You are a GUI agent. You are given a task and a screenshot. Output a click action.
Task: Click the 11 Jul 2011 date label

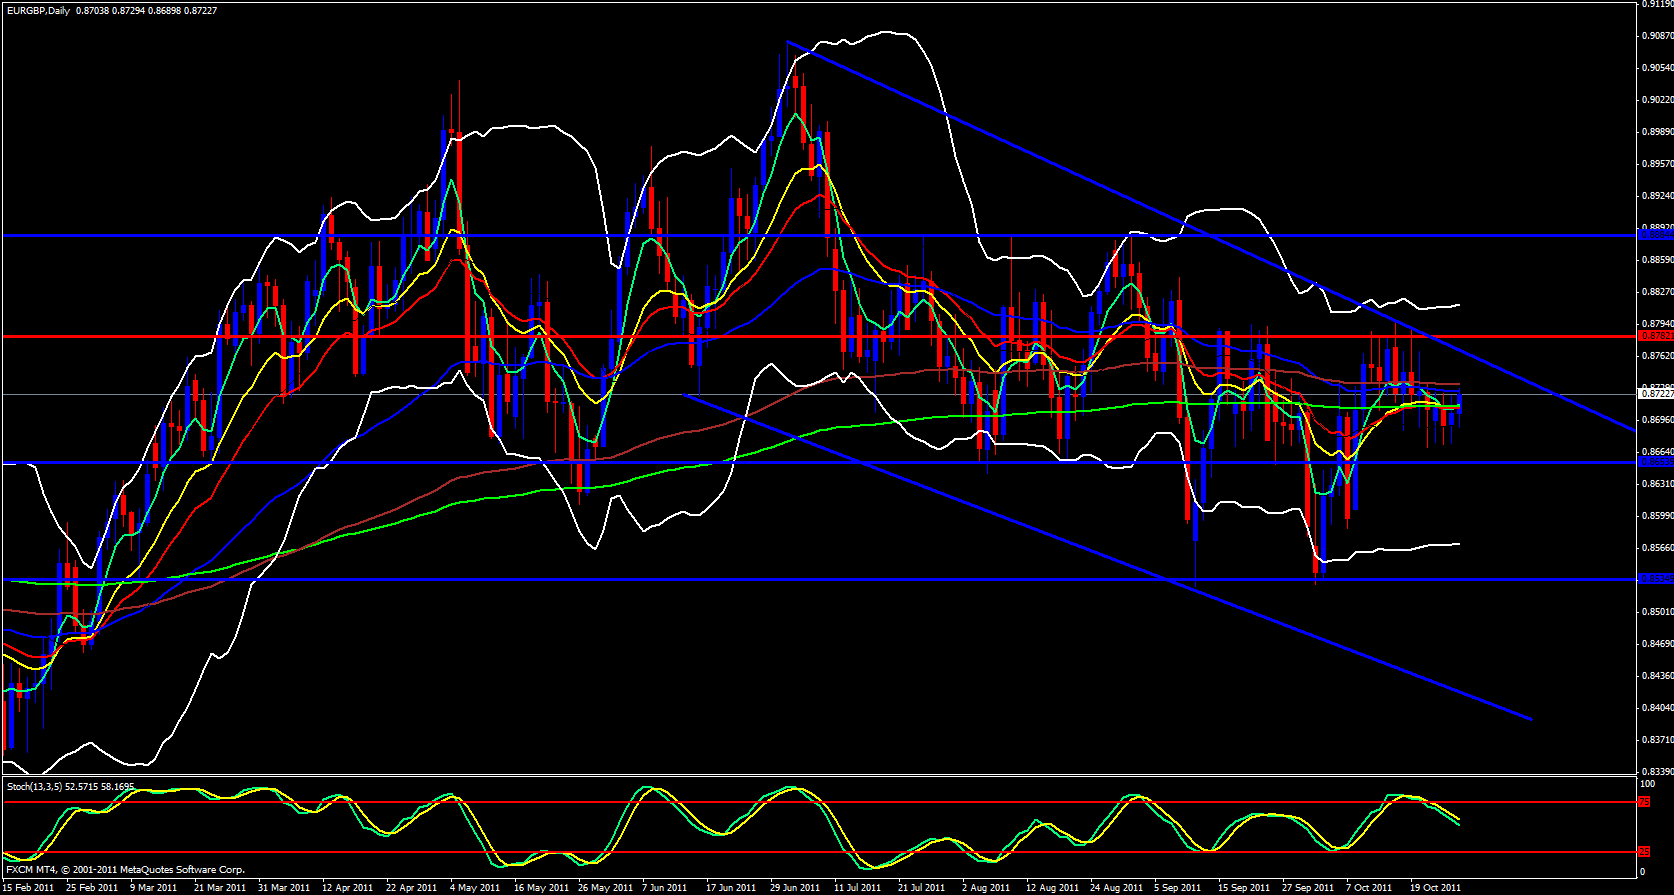pos(859,887)
